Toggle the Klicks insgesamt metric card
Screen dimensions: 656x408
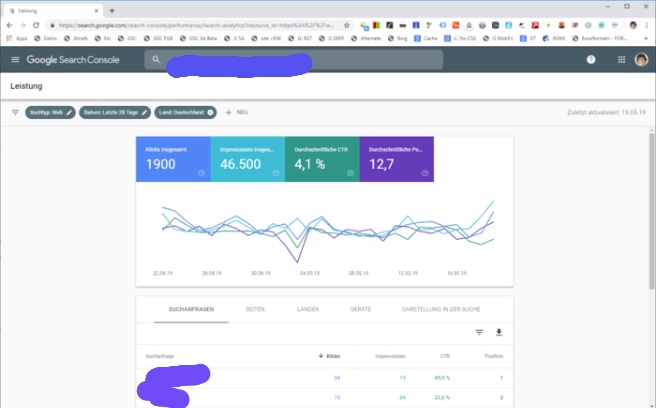click(x=173, y=160)
